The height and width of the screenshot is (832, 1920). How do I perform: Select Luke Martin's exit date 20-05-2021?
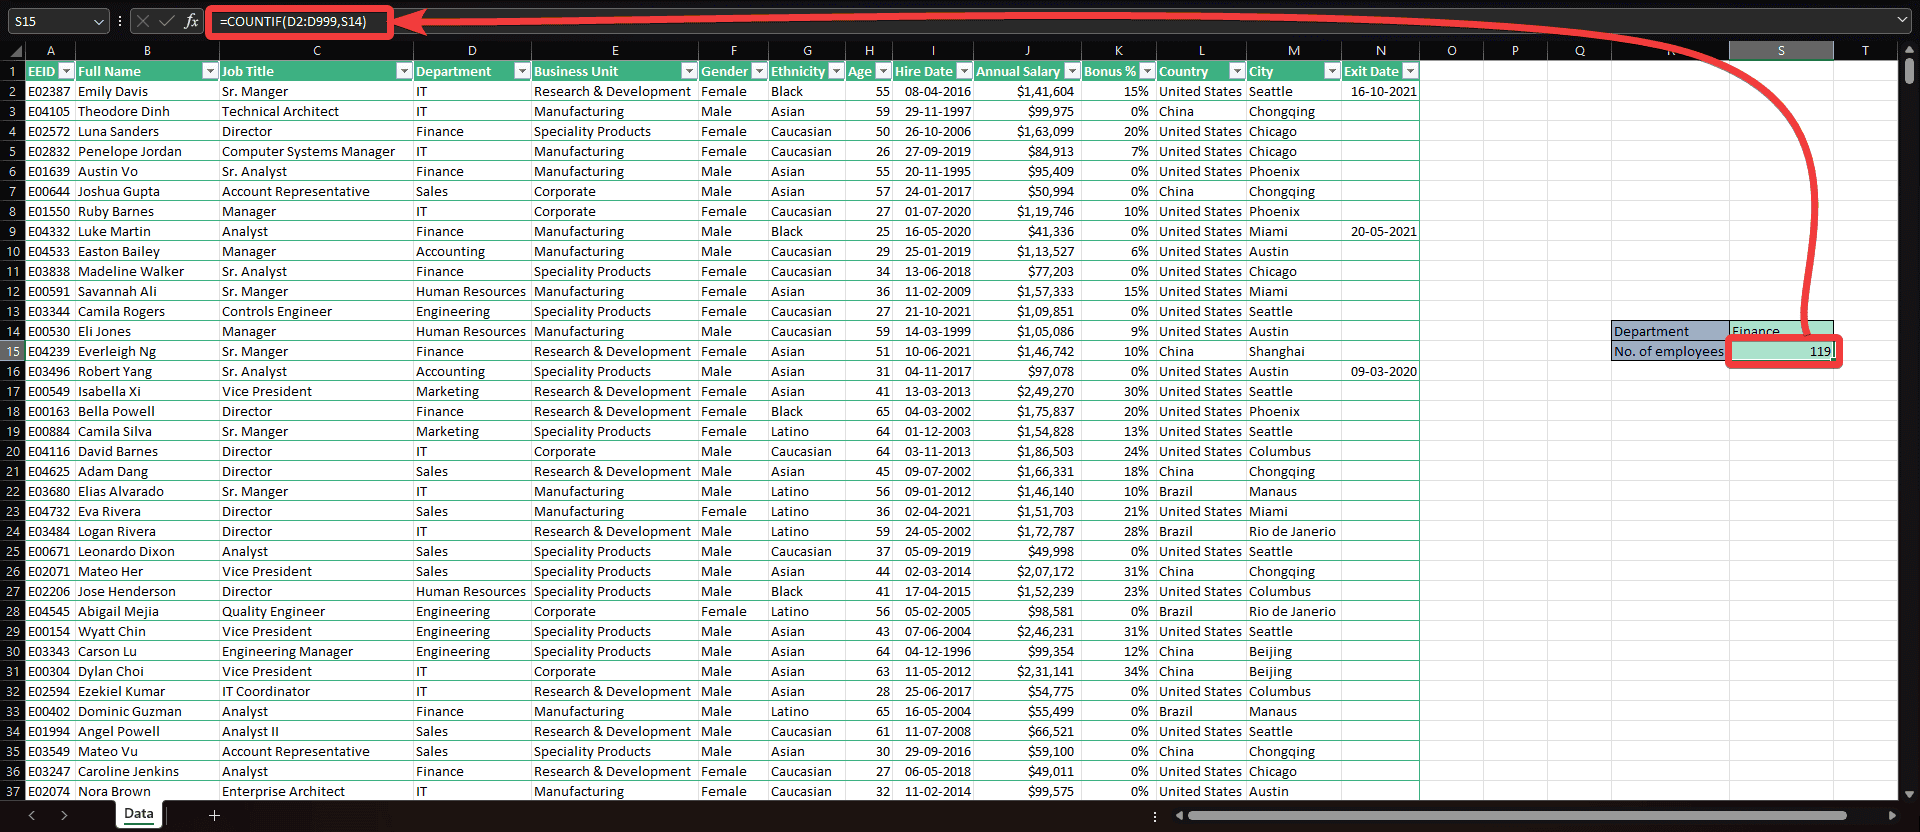click(1380, 231)
